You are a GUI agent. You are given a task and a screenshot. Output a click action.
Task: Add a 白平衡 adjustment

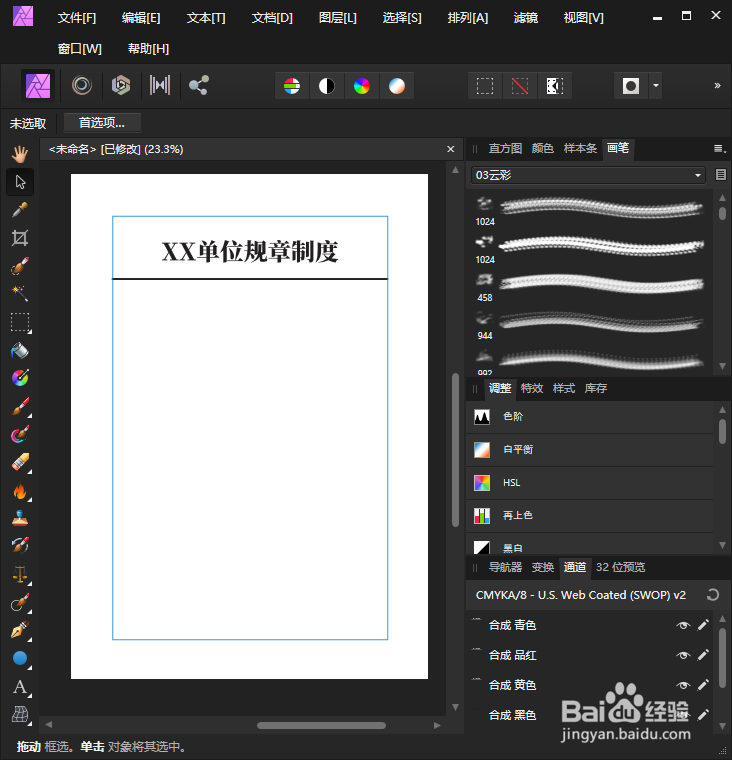(x=589, y=450)
